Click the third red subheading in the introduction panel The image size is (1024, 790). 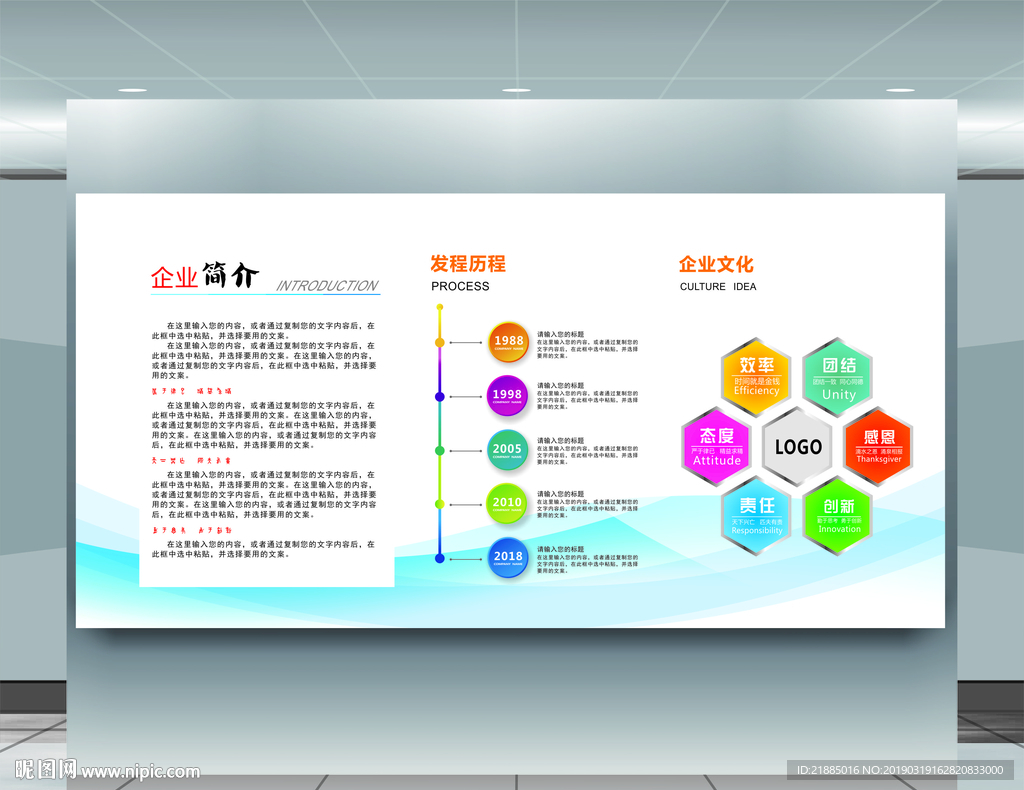pos(191,530)
